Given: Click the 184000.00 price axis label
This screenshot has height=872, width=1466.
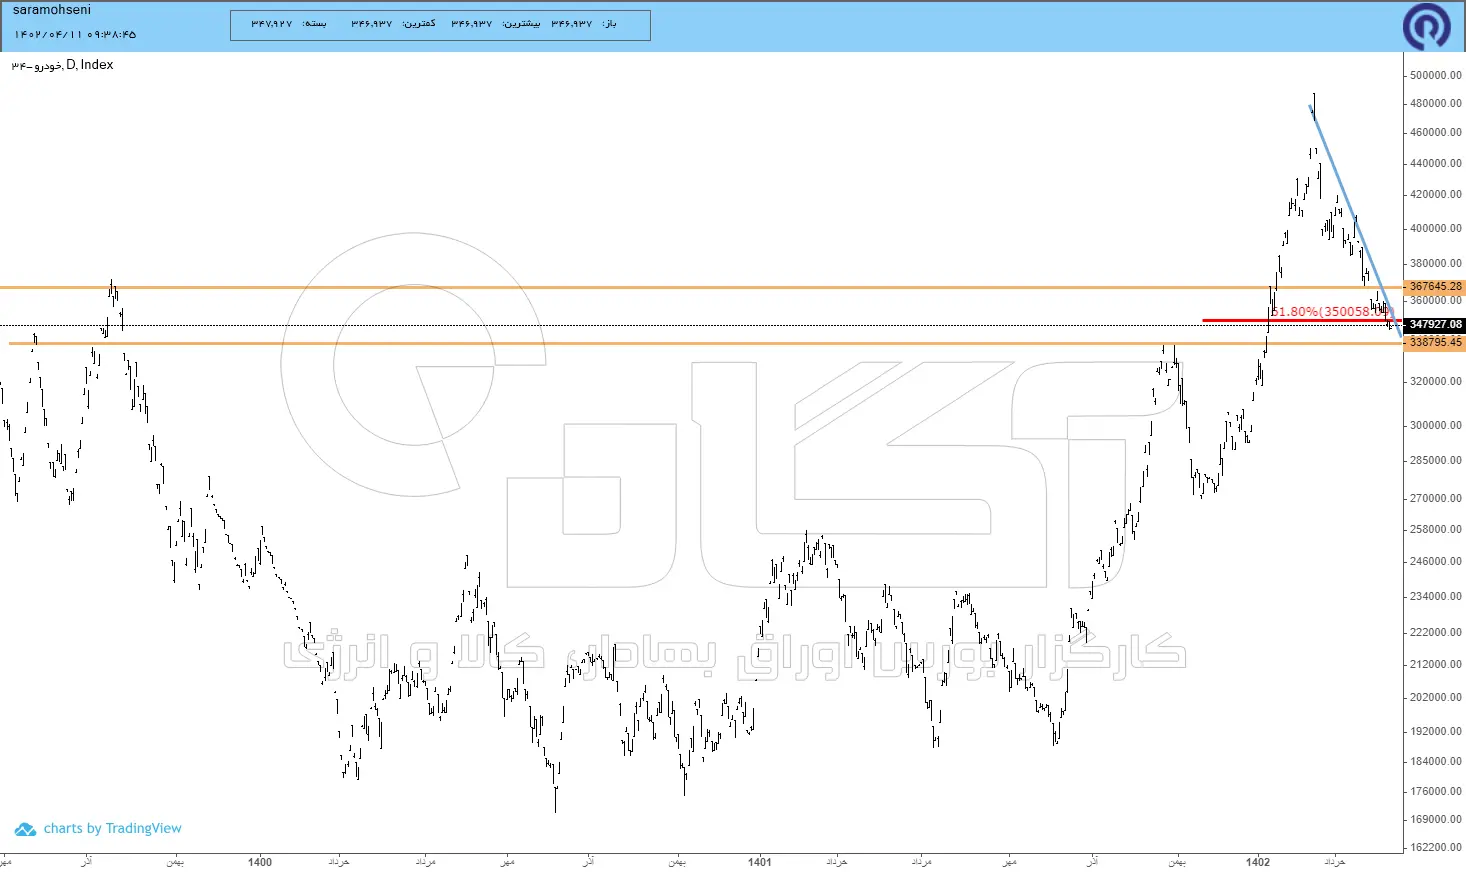Looking at the screenshot, I should click(1436, 761).
